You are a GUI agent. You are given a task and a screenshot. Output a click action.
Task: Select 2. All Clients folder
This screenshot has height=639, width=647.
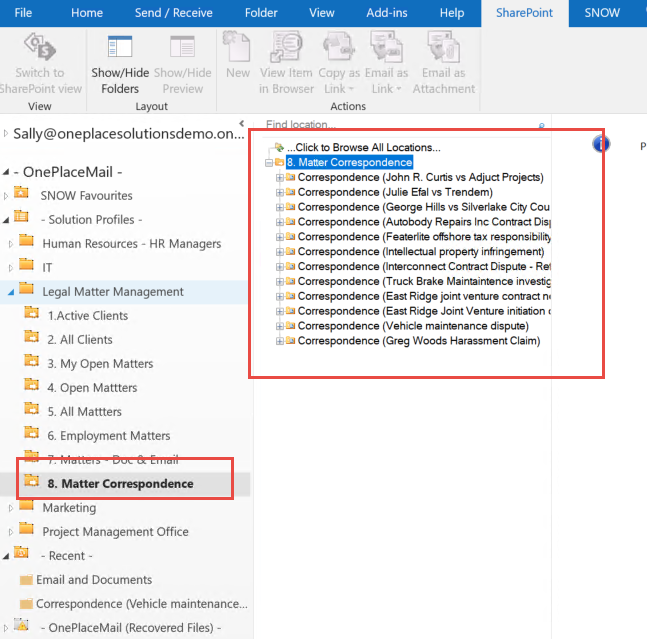click(x=80, y=340)
